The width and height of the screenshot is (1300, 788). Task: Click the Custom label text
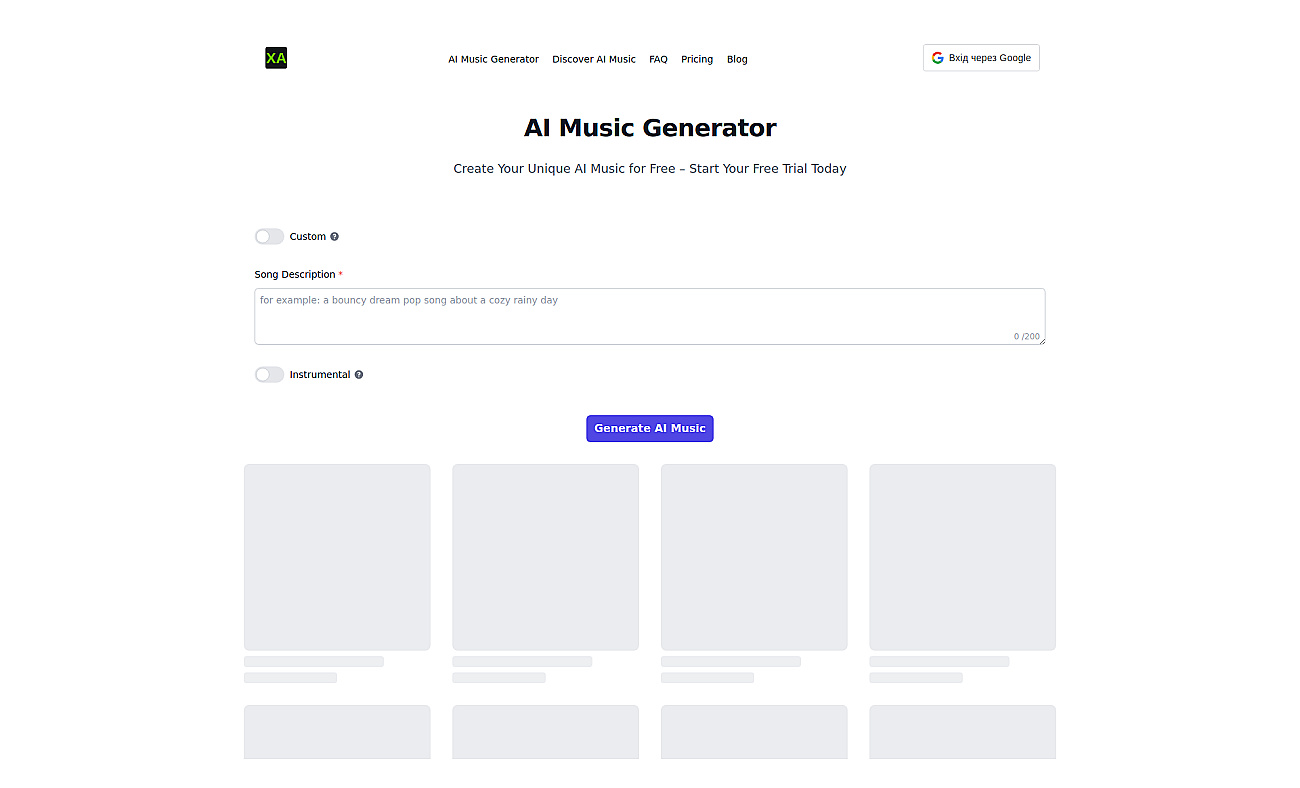[x=308, y=237]
